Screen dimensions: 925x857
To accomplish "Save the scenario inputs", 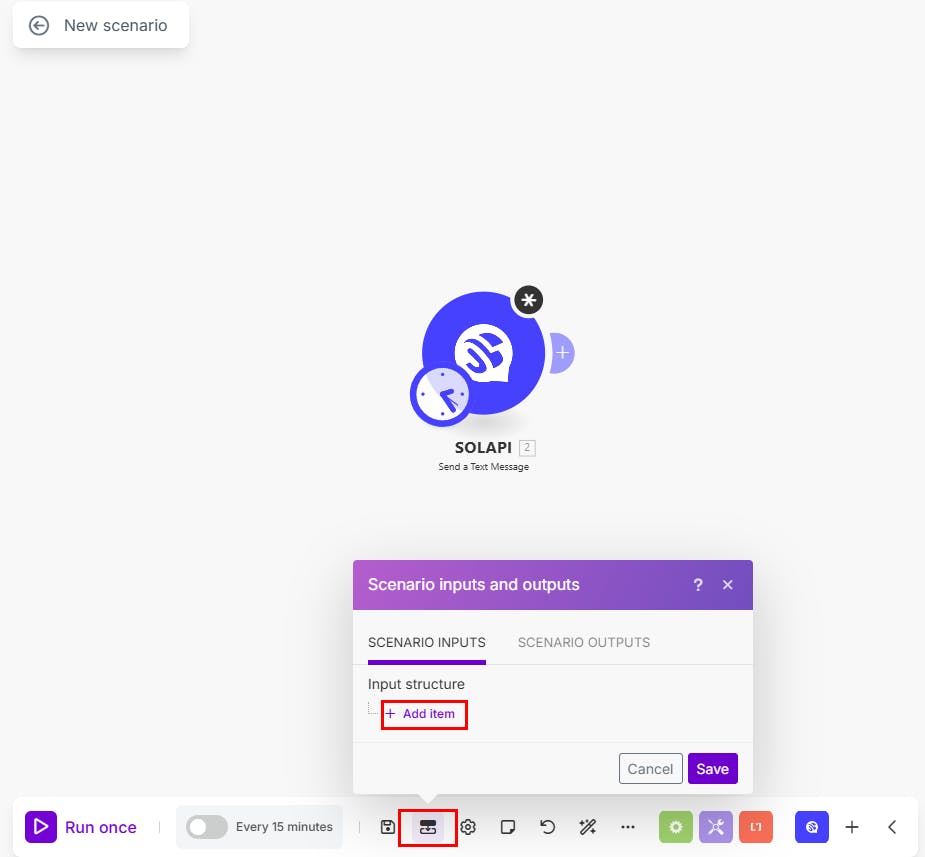I will [x=712, y=769].
